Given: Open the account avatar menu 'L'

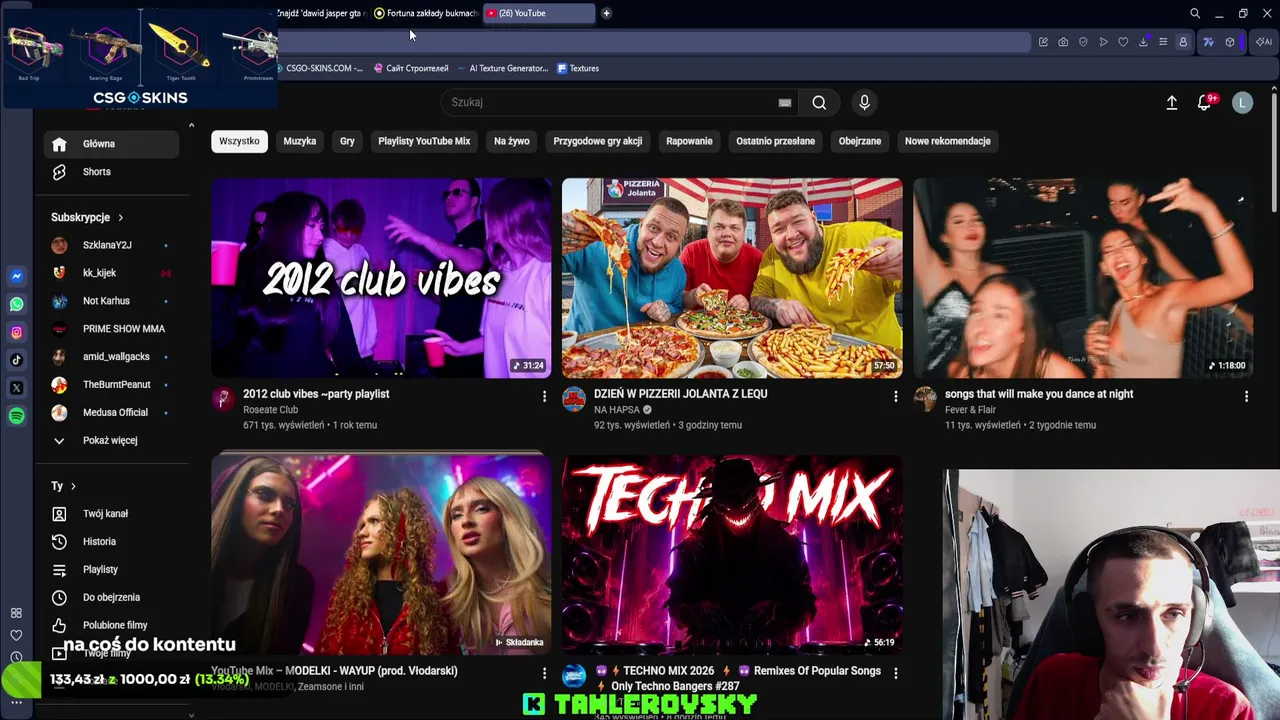Looking at the screenshot, I should click(x=1242, y=102).
